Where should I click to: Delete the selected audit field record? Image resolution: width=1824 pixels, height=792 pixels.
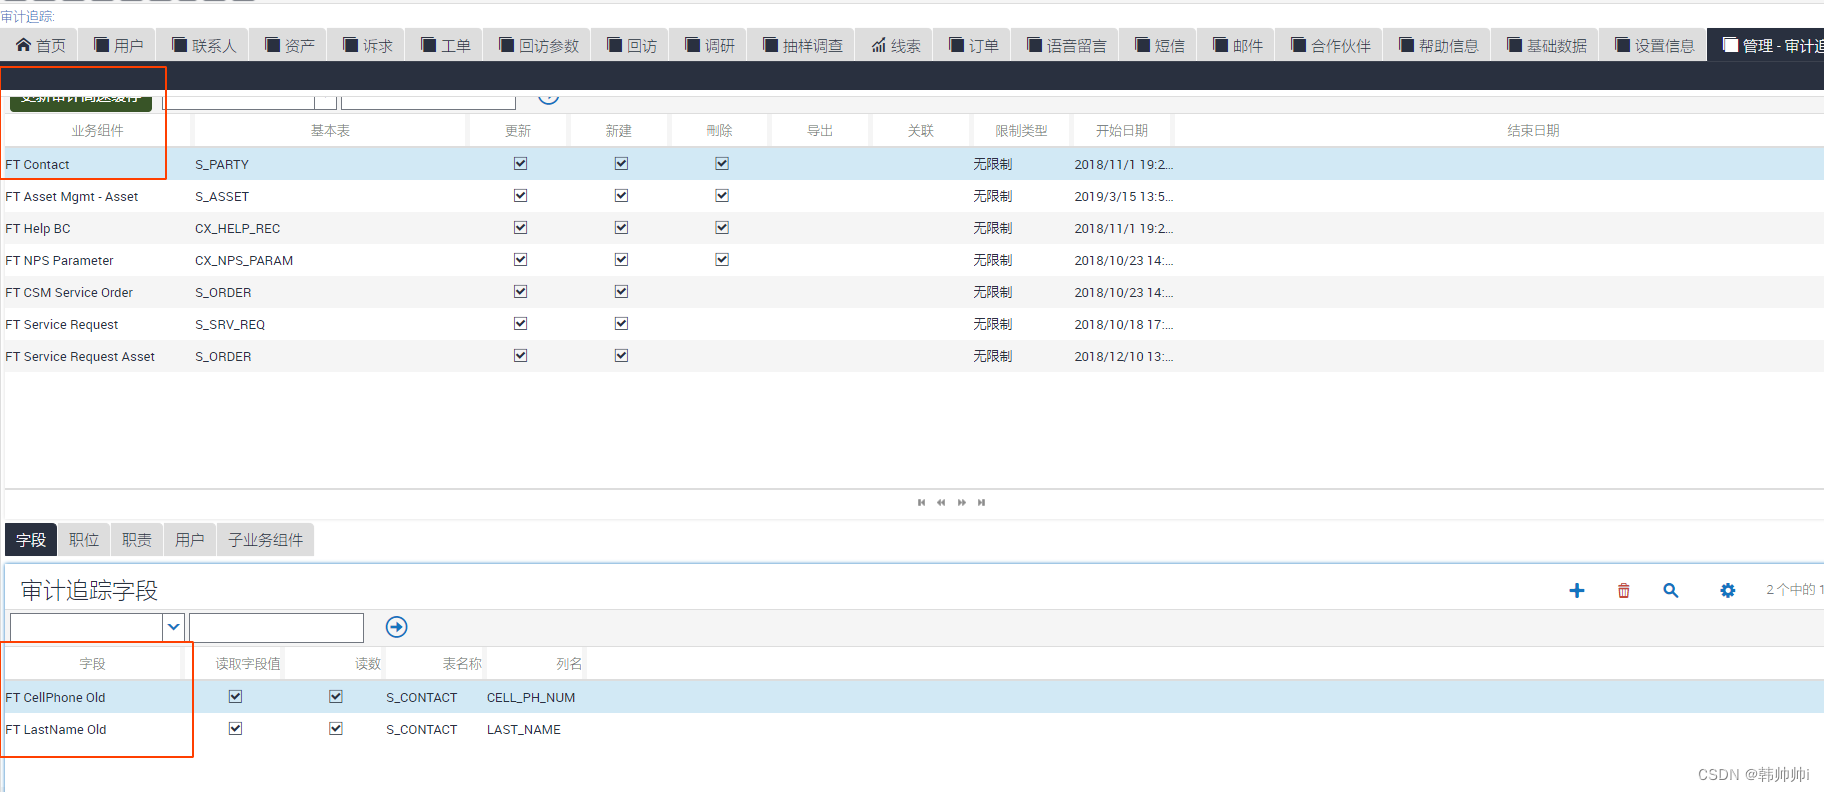coord(1624,590)
